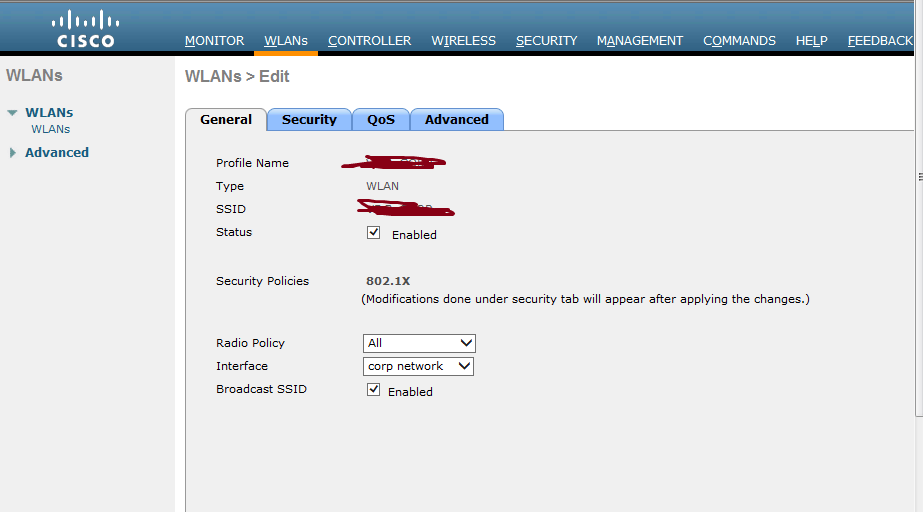Open the COMMANDS menu
Image resolution: width=923 pixels, height=512 pixels.
(739, 41)
